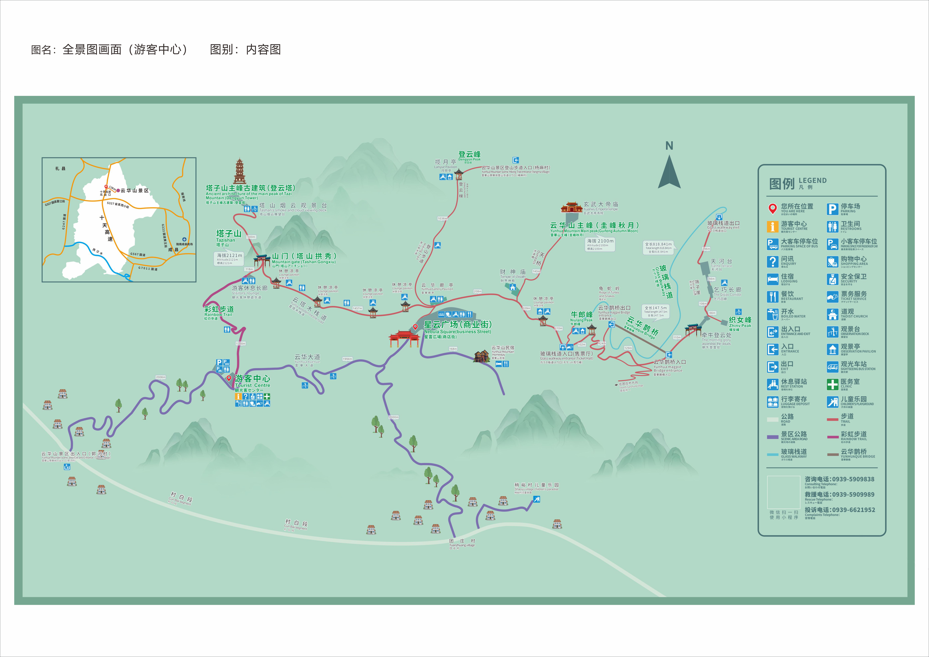The width and height of the screenshot is (929, 657).
Task: Click the 游客中心 label on the map
Action: click(252, 379)
